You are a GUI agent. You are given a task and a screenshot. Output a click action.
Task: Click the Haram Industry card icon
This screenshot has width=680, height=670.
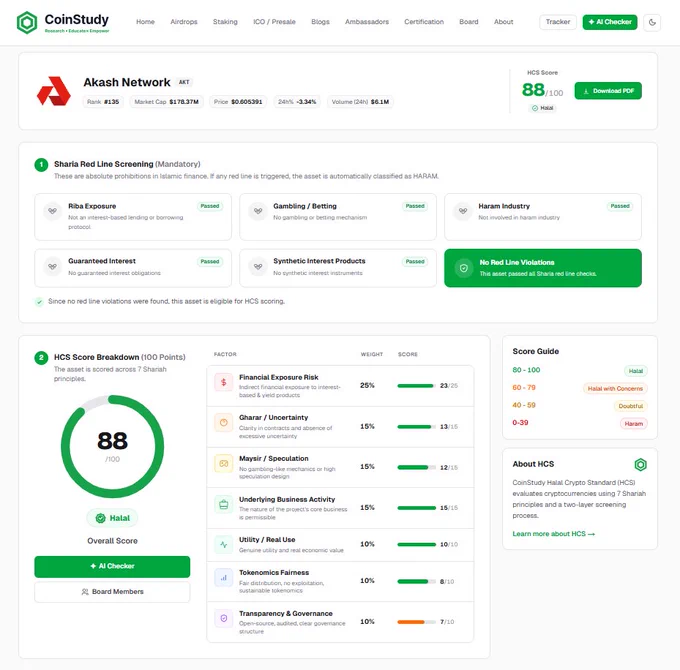coord(463,211)
